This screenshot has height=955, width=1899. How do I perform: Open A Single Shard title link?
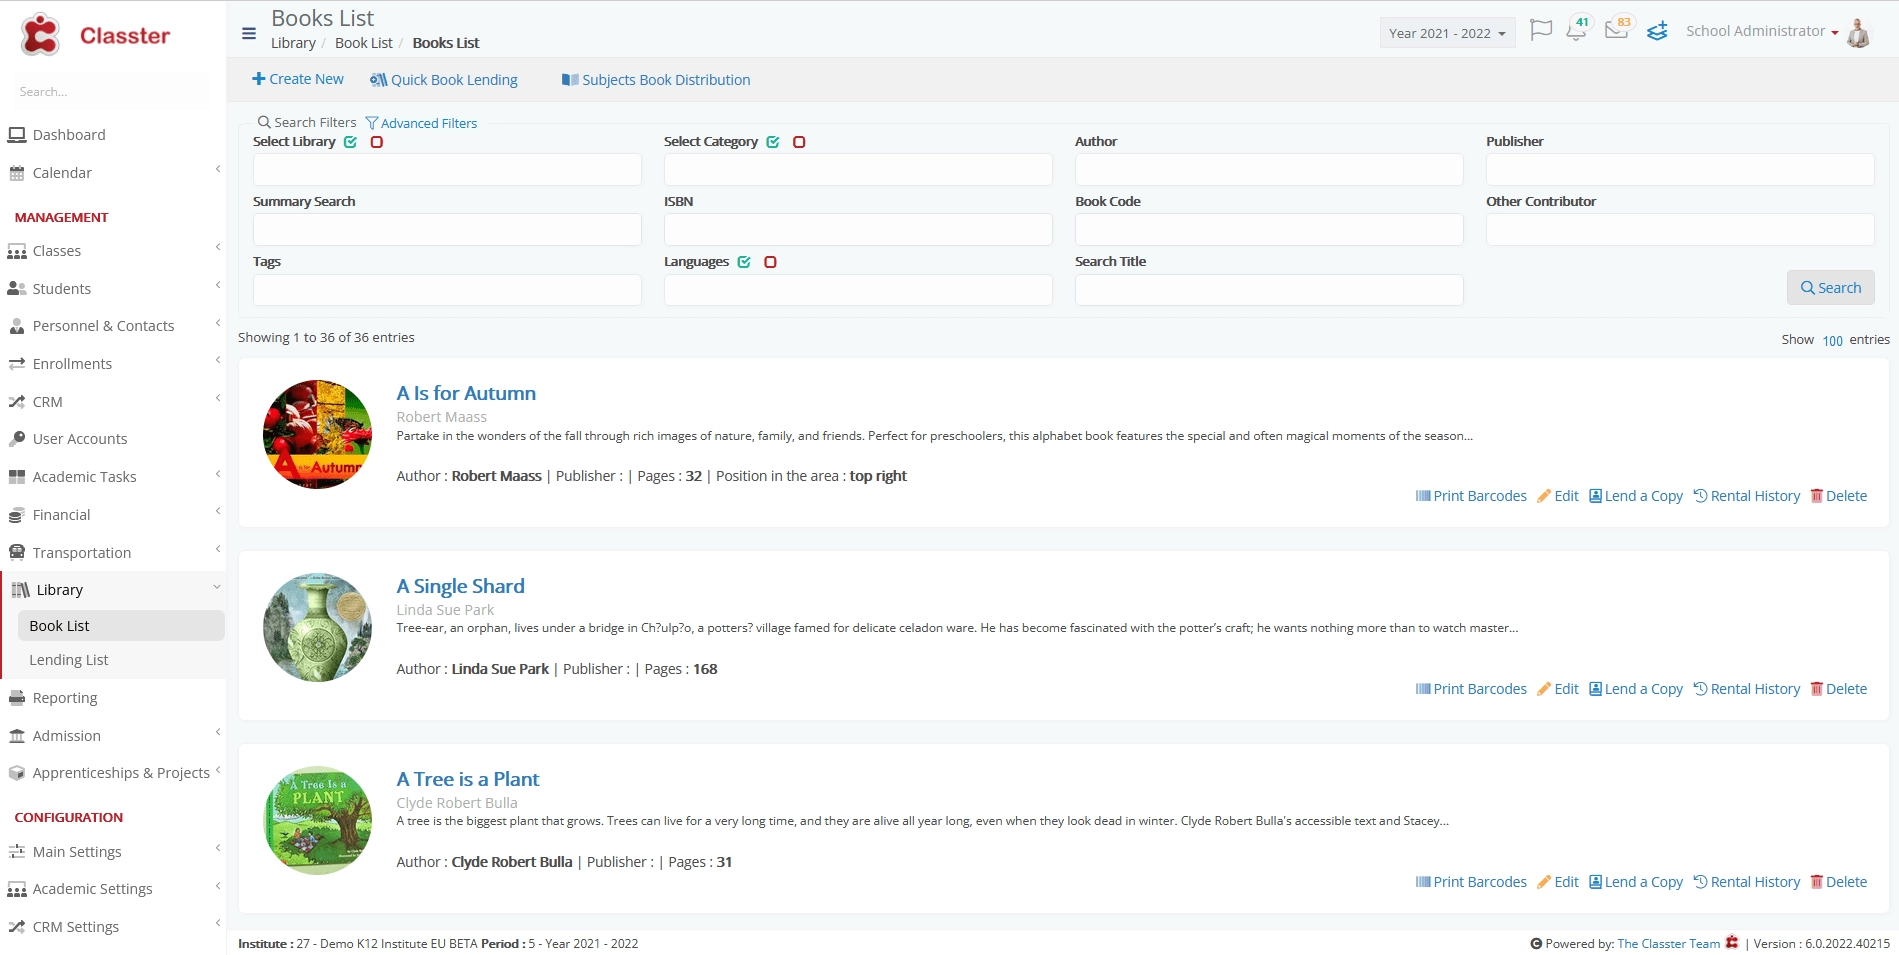click(x=460, y=586)
